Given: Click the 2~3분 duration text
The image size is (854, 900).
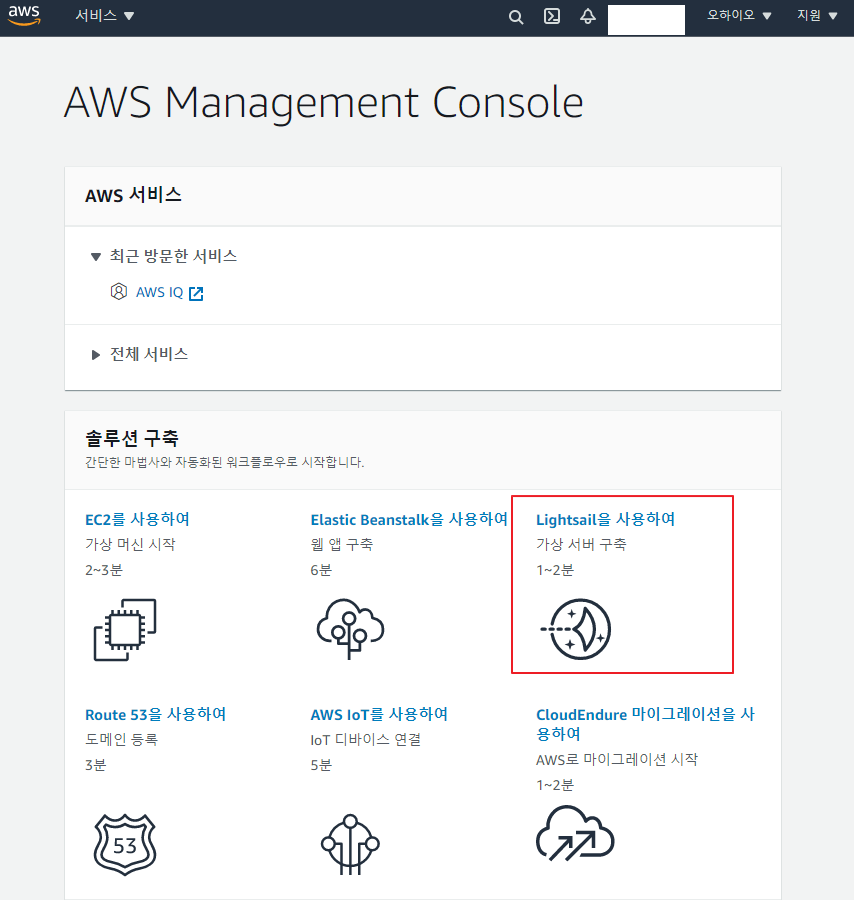Looking at the screenshot, I should 104,570.
